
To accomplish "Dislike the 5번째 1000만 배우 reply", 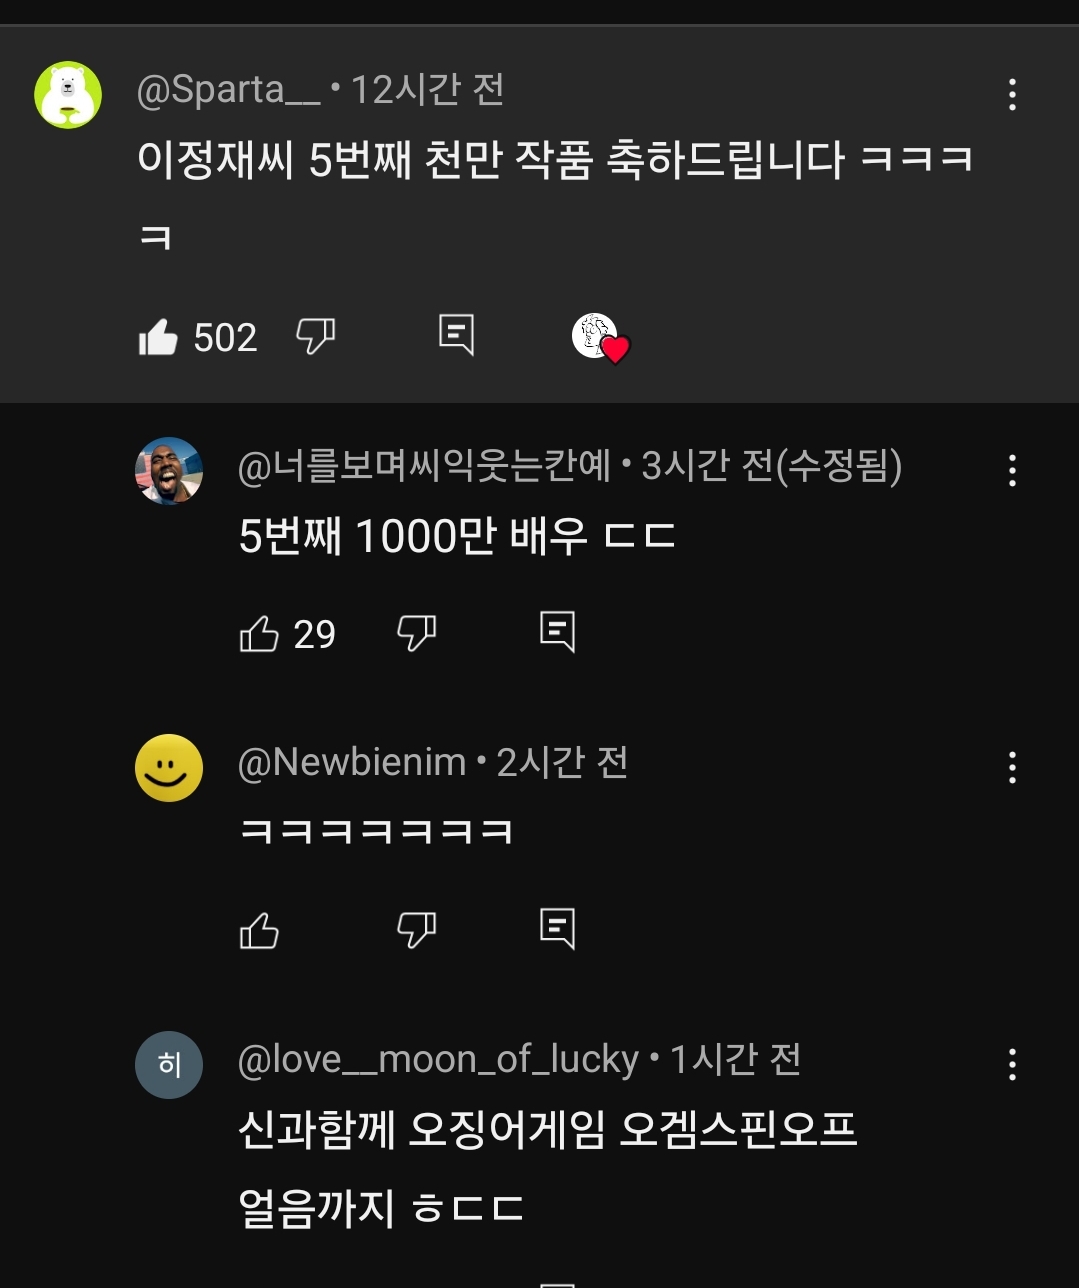I will point(417,633).
